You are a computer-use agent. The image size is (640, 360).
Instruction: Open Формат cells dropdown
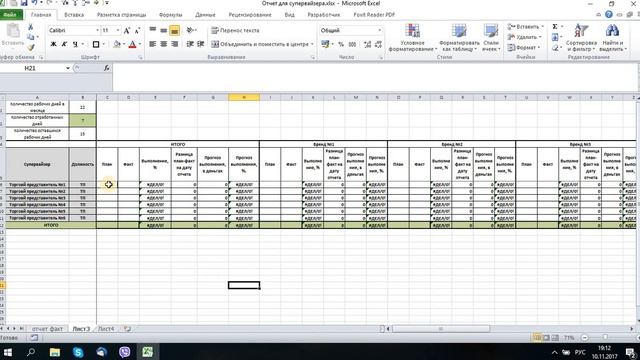(x=524, y=47)
